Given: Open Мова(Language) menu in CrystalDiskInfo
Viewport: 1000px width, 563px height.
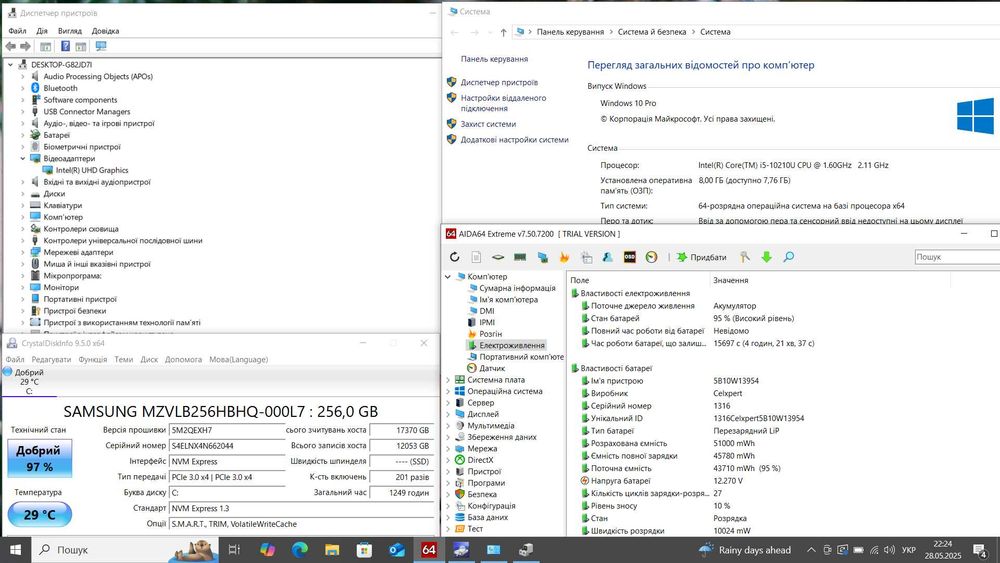Looking at the screenshot, I should [239, 360].
